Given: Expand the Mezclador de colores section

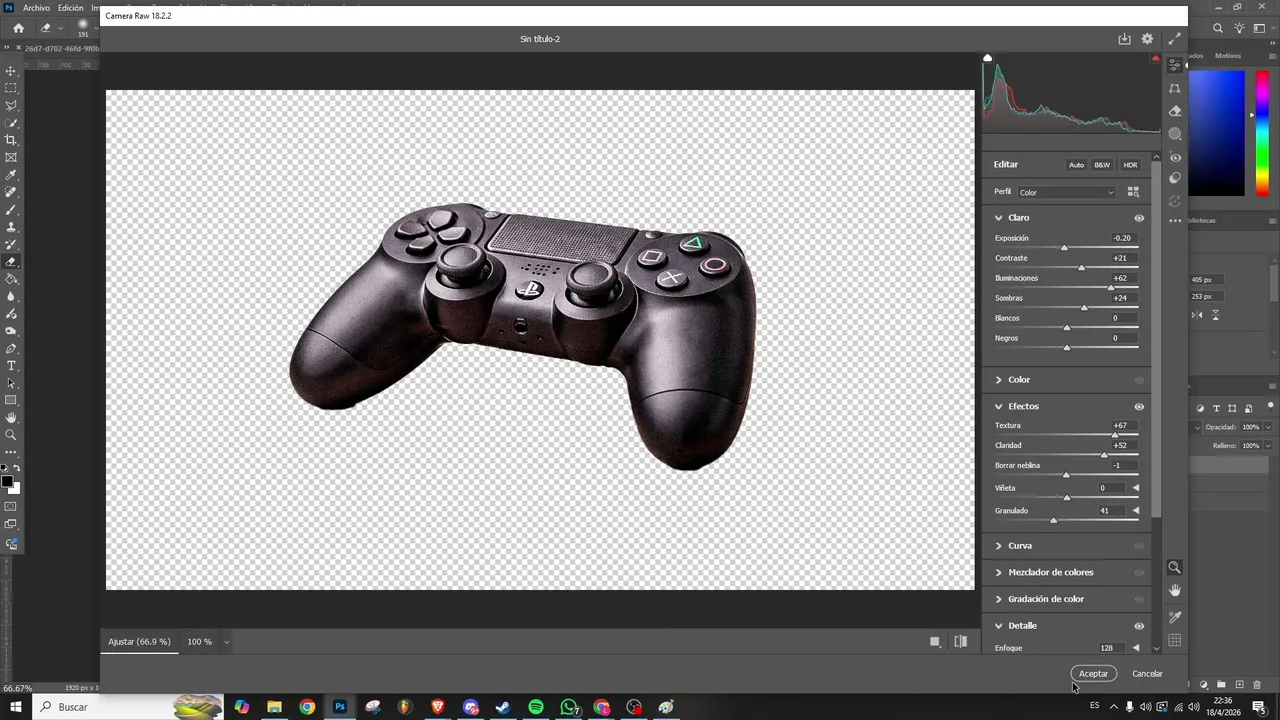Looking at the screenshot, I should [x=998, y=573].
